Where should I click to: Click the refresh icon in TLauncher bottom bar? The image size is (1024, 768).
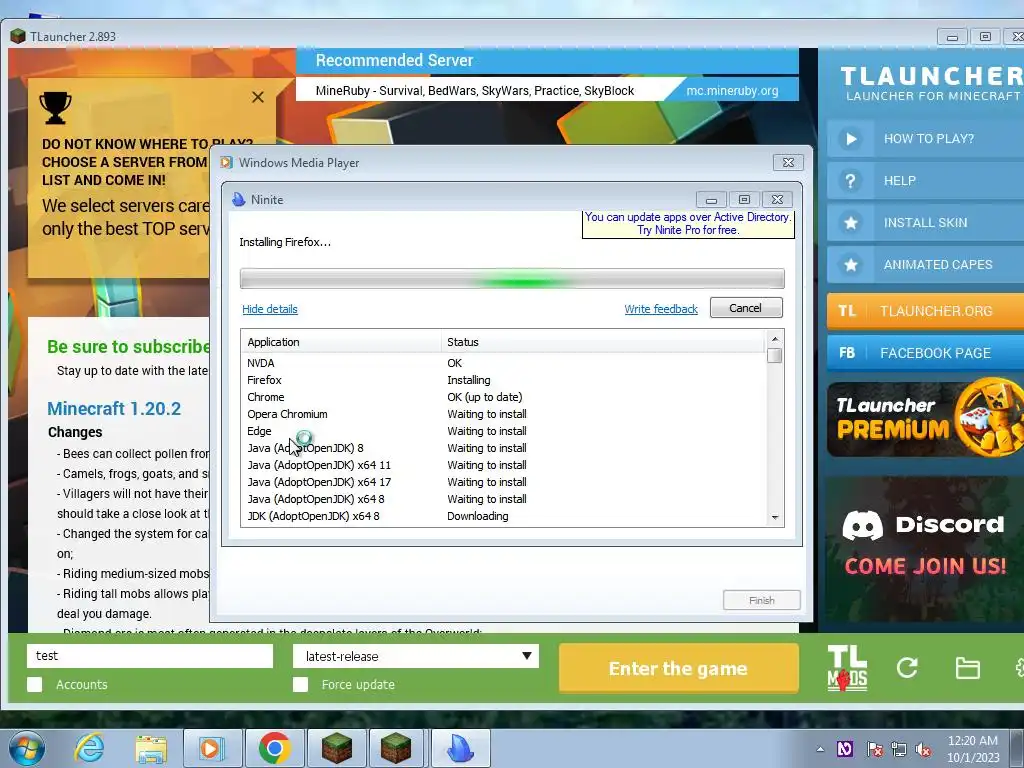coord(907,667)
